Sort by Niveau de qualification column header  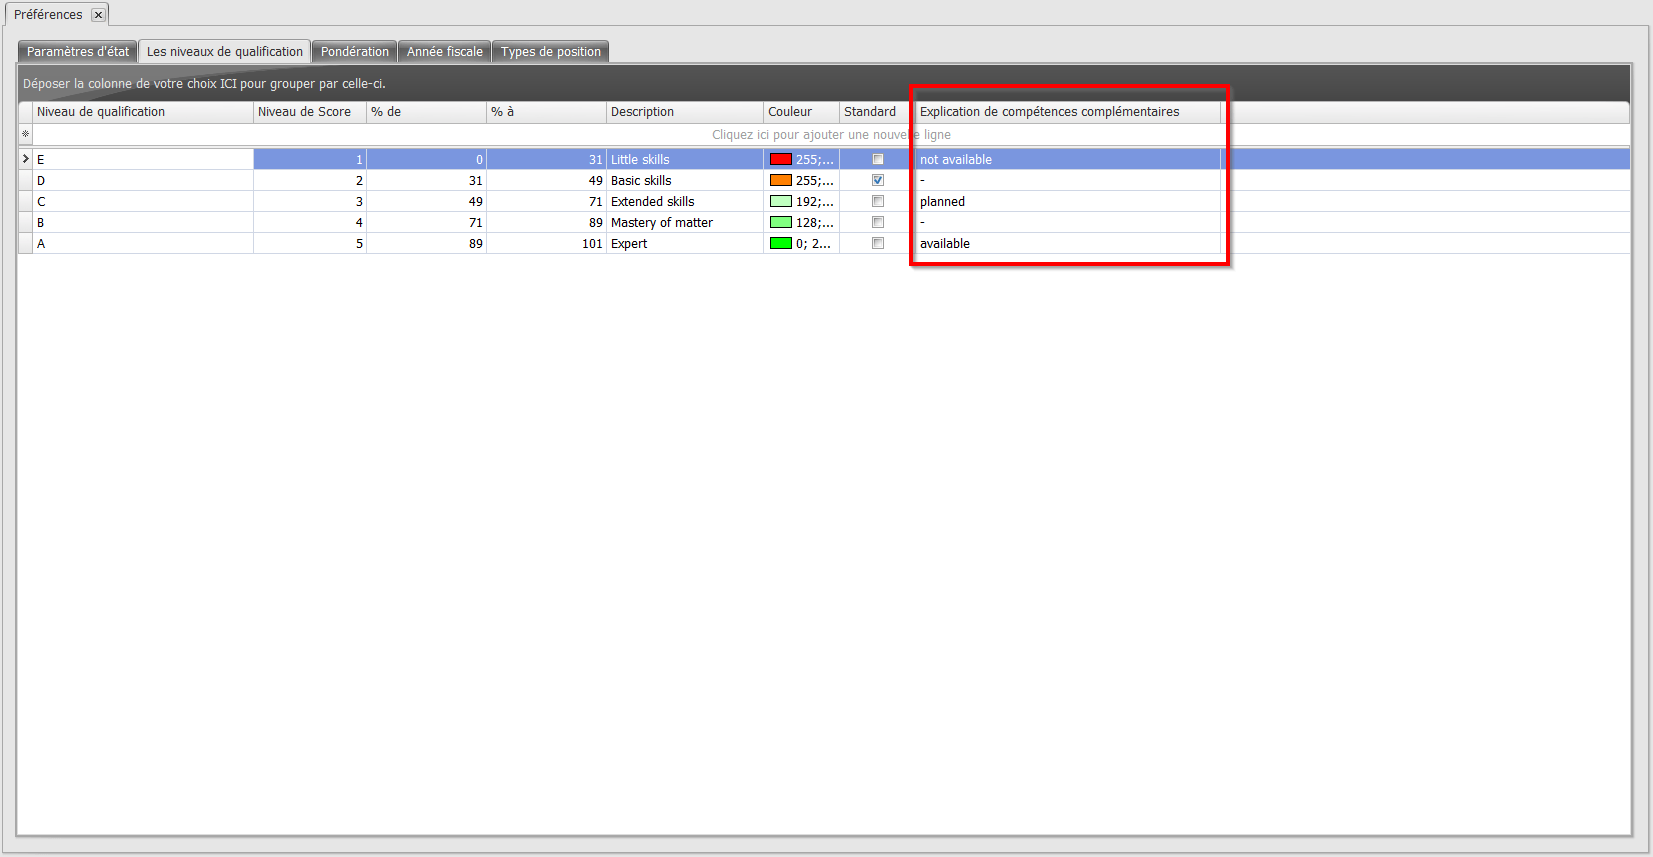tap(143, 112)
